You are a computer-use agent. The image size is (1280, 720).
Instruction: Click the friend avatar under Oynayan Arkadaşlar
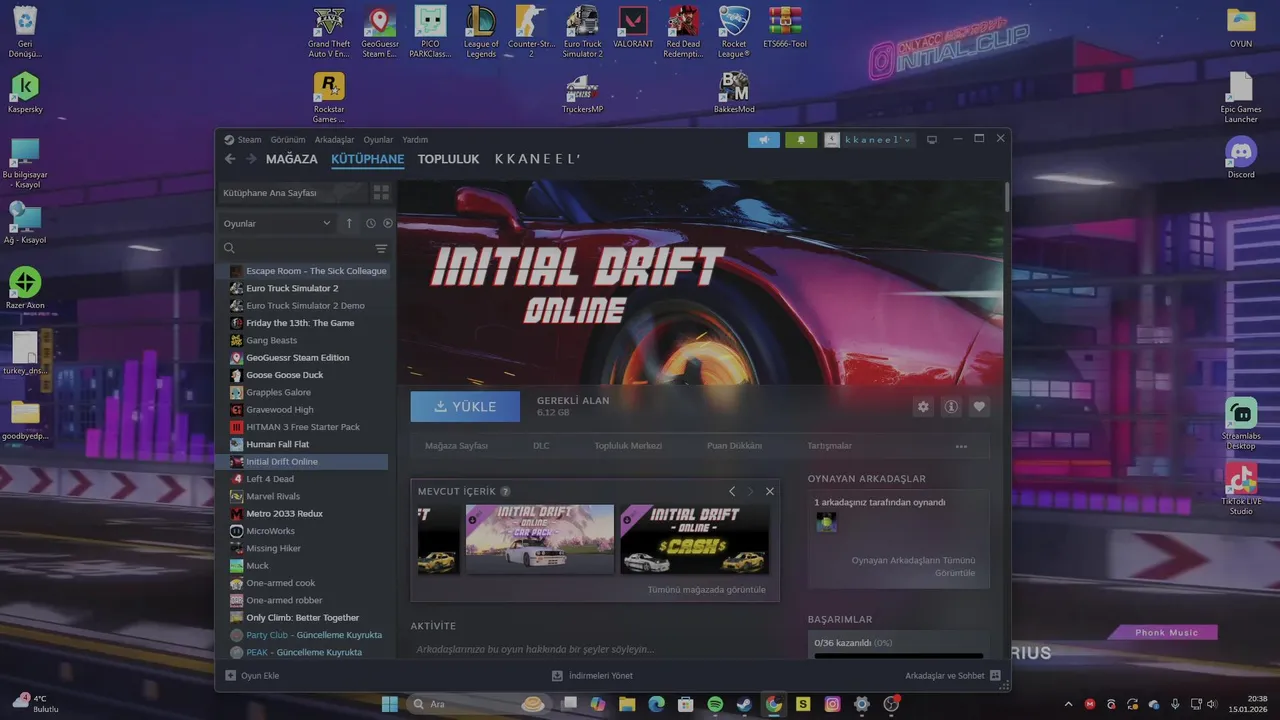point(826,522)
